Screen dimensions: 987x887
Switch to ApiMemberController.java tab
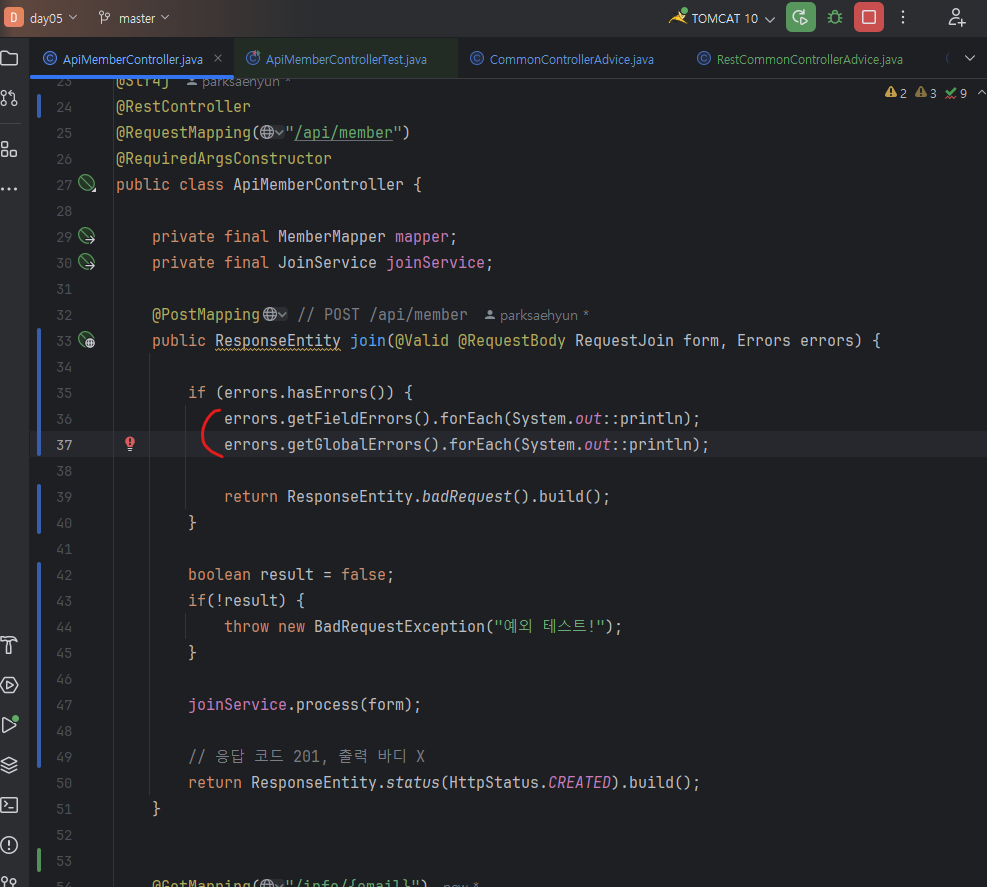click(x=132, y=59)
